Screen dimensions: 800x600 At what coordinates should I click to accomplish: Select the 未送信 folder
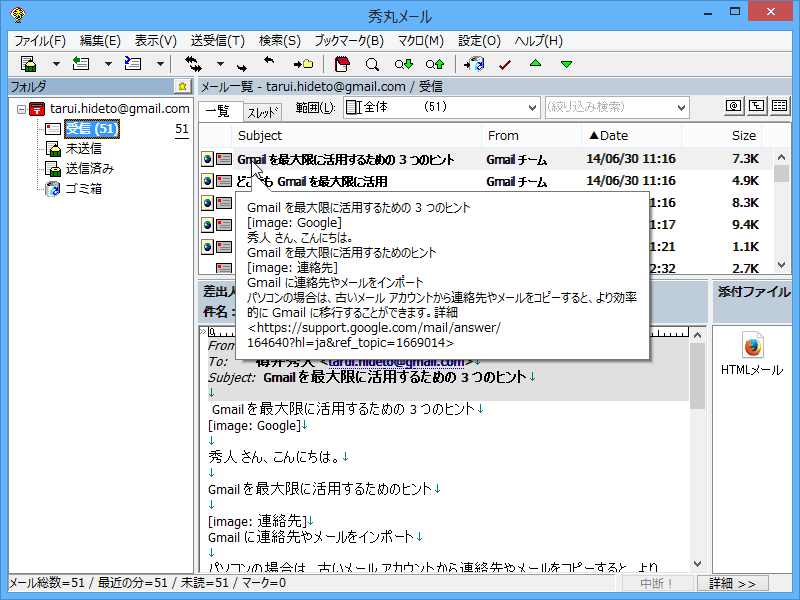point(84,148)
